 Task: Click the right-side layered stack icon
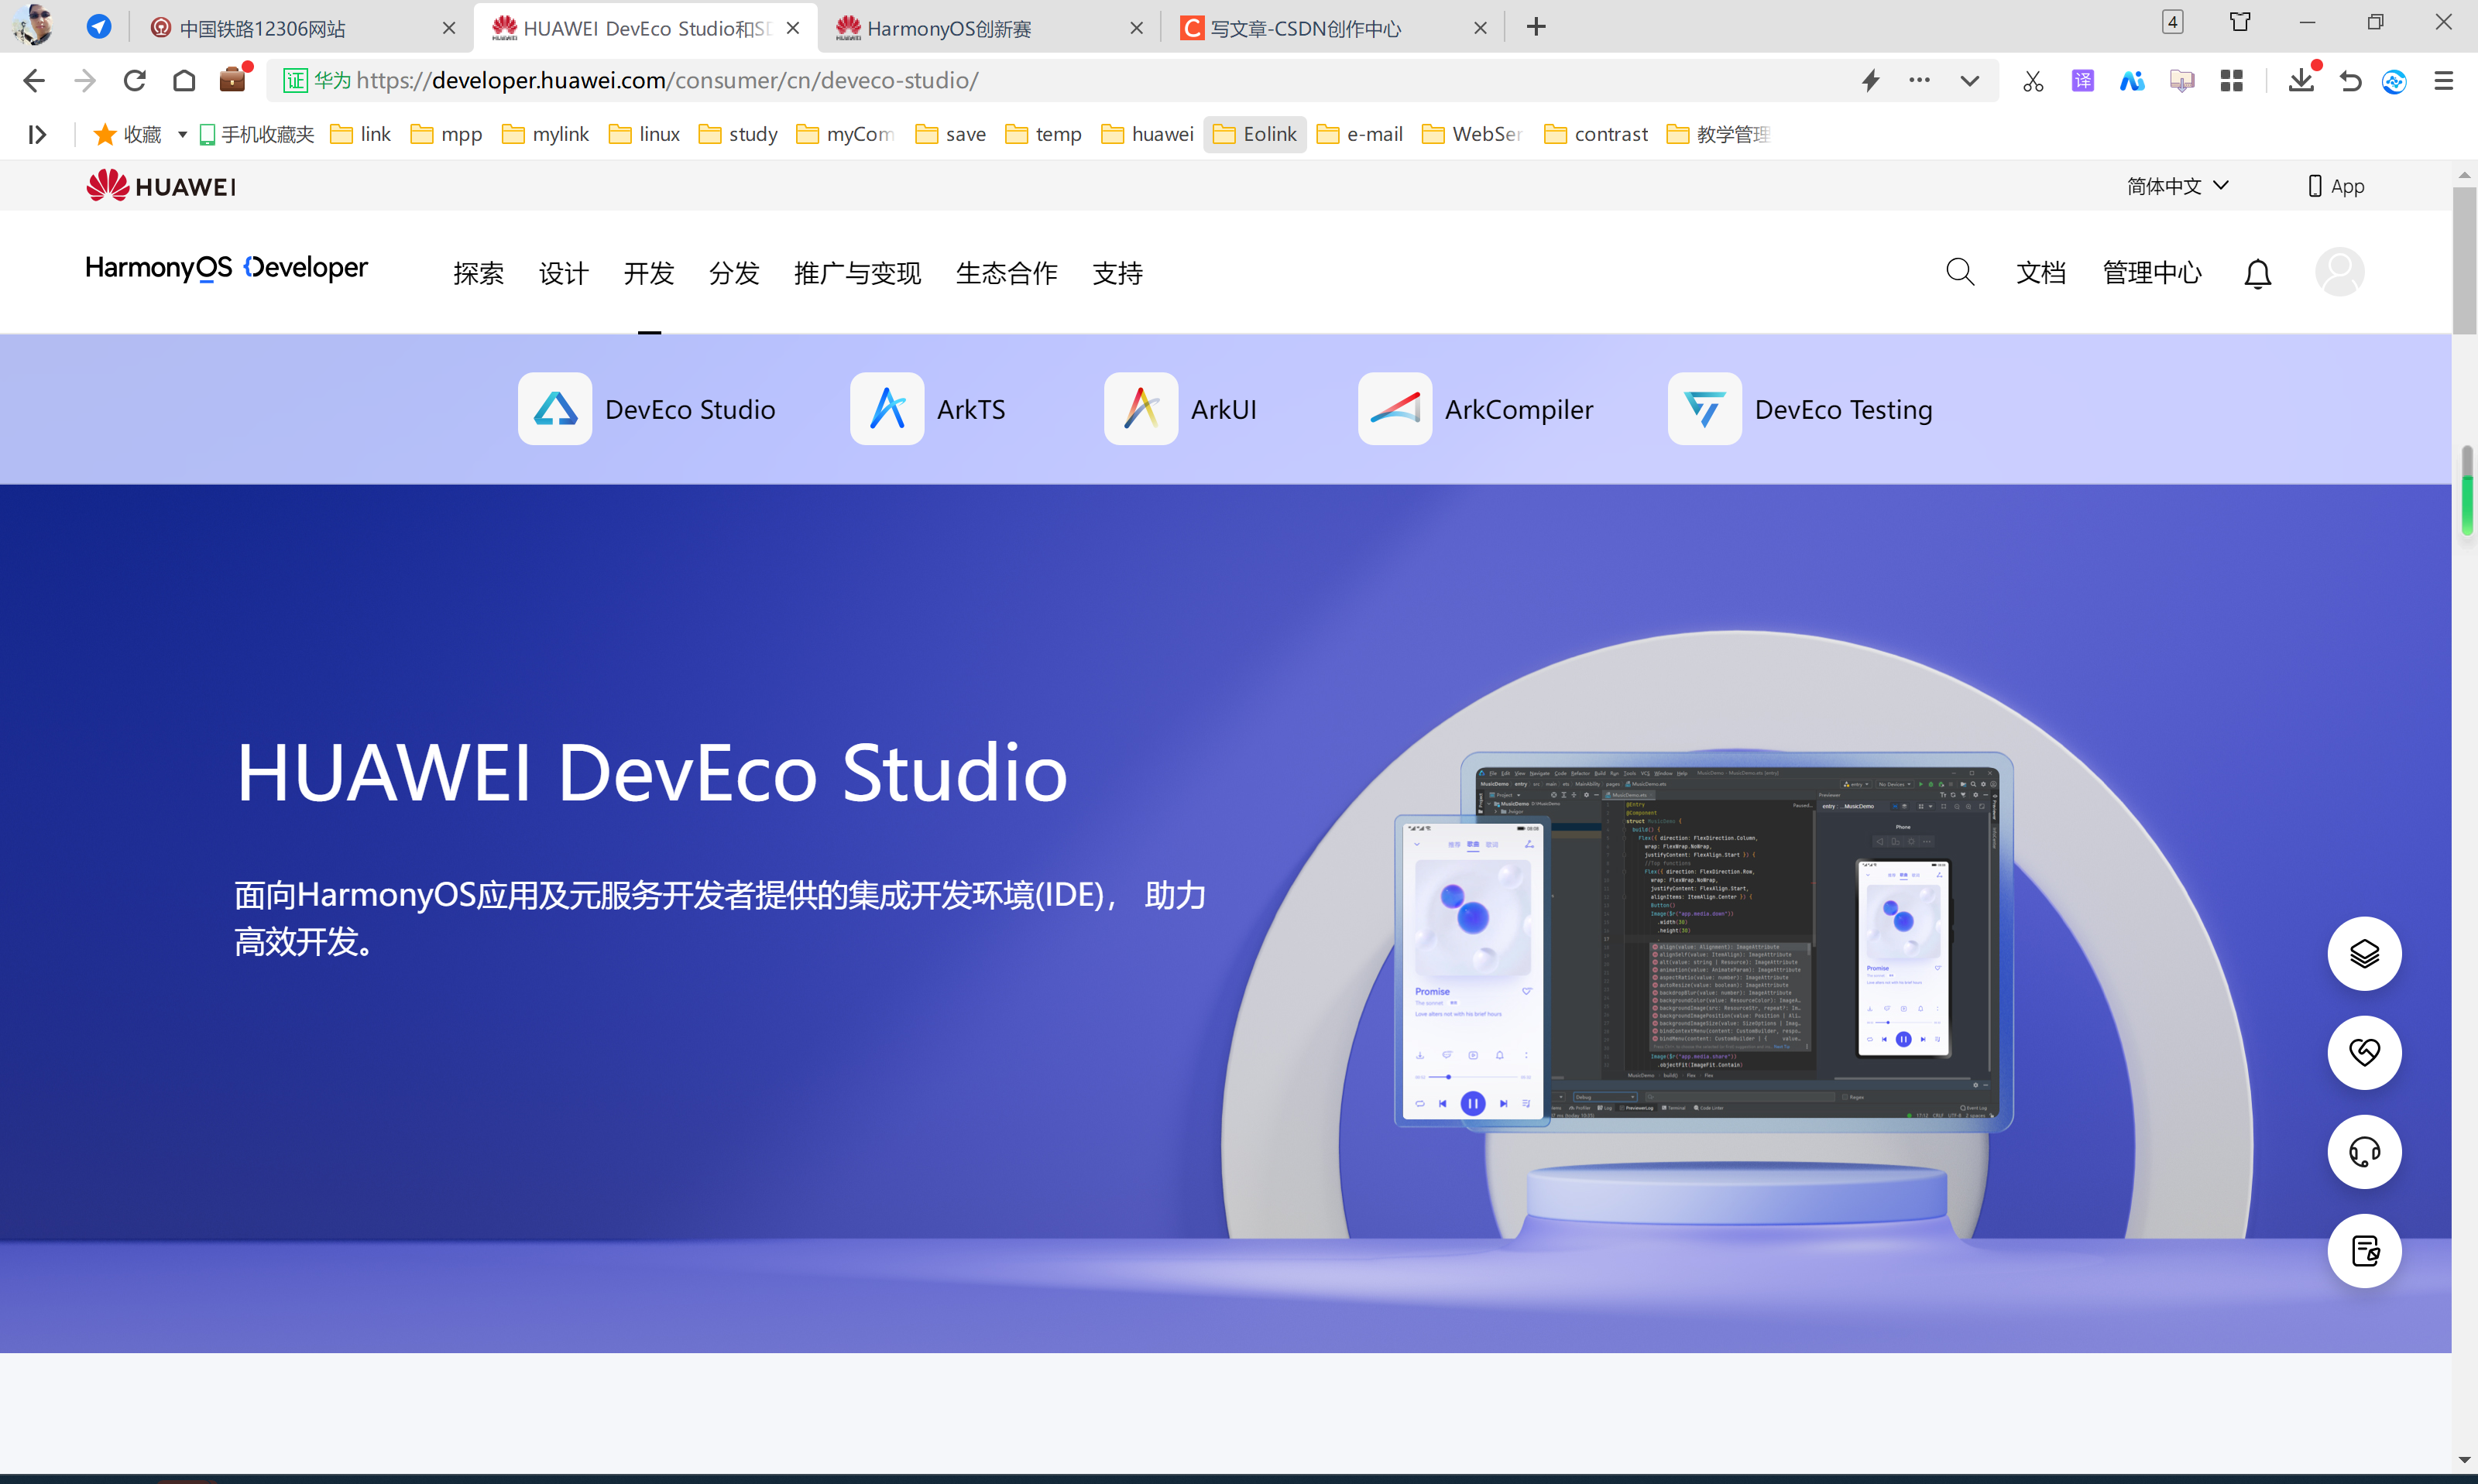[x=2365, y=952]
